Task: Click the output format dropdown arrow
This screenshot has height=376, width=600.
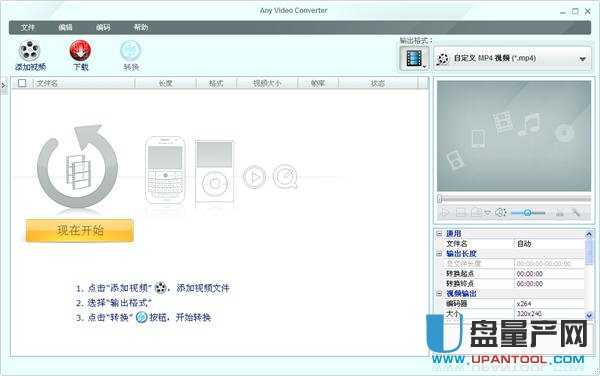Action: [x=582, y=59]
